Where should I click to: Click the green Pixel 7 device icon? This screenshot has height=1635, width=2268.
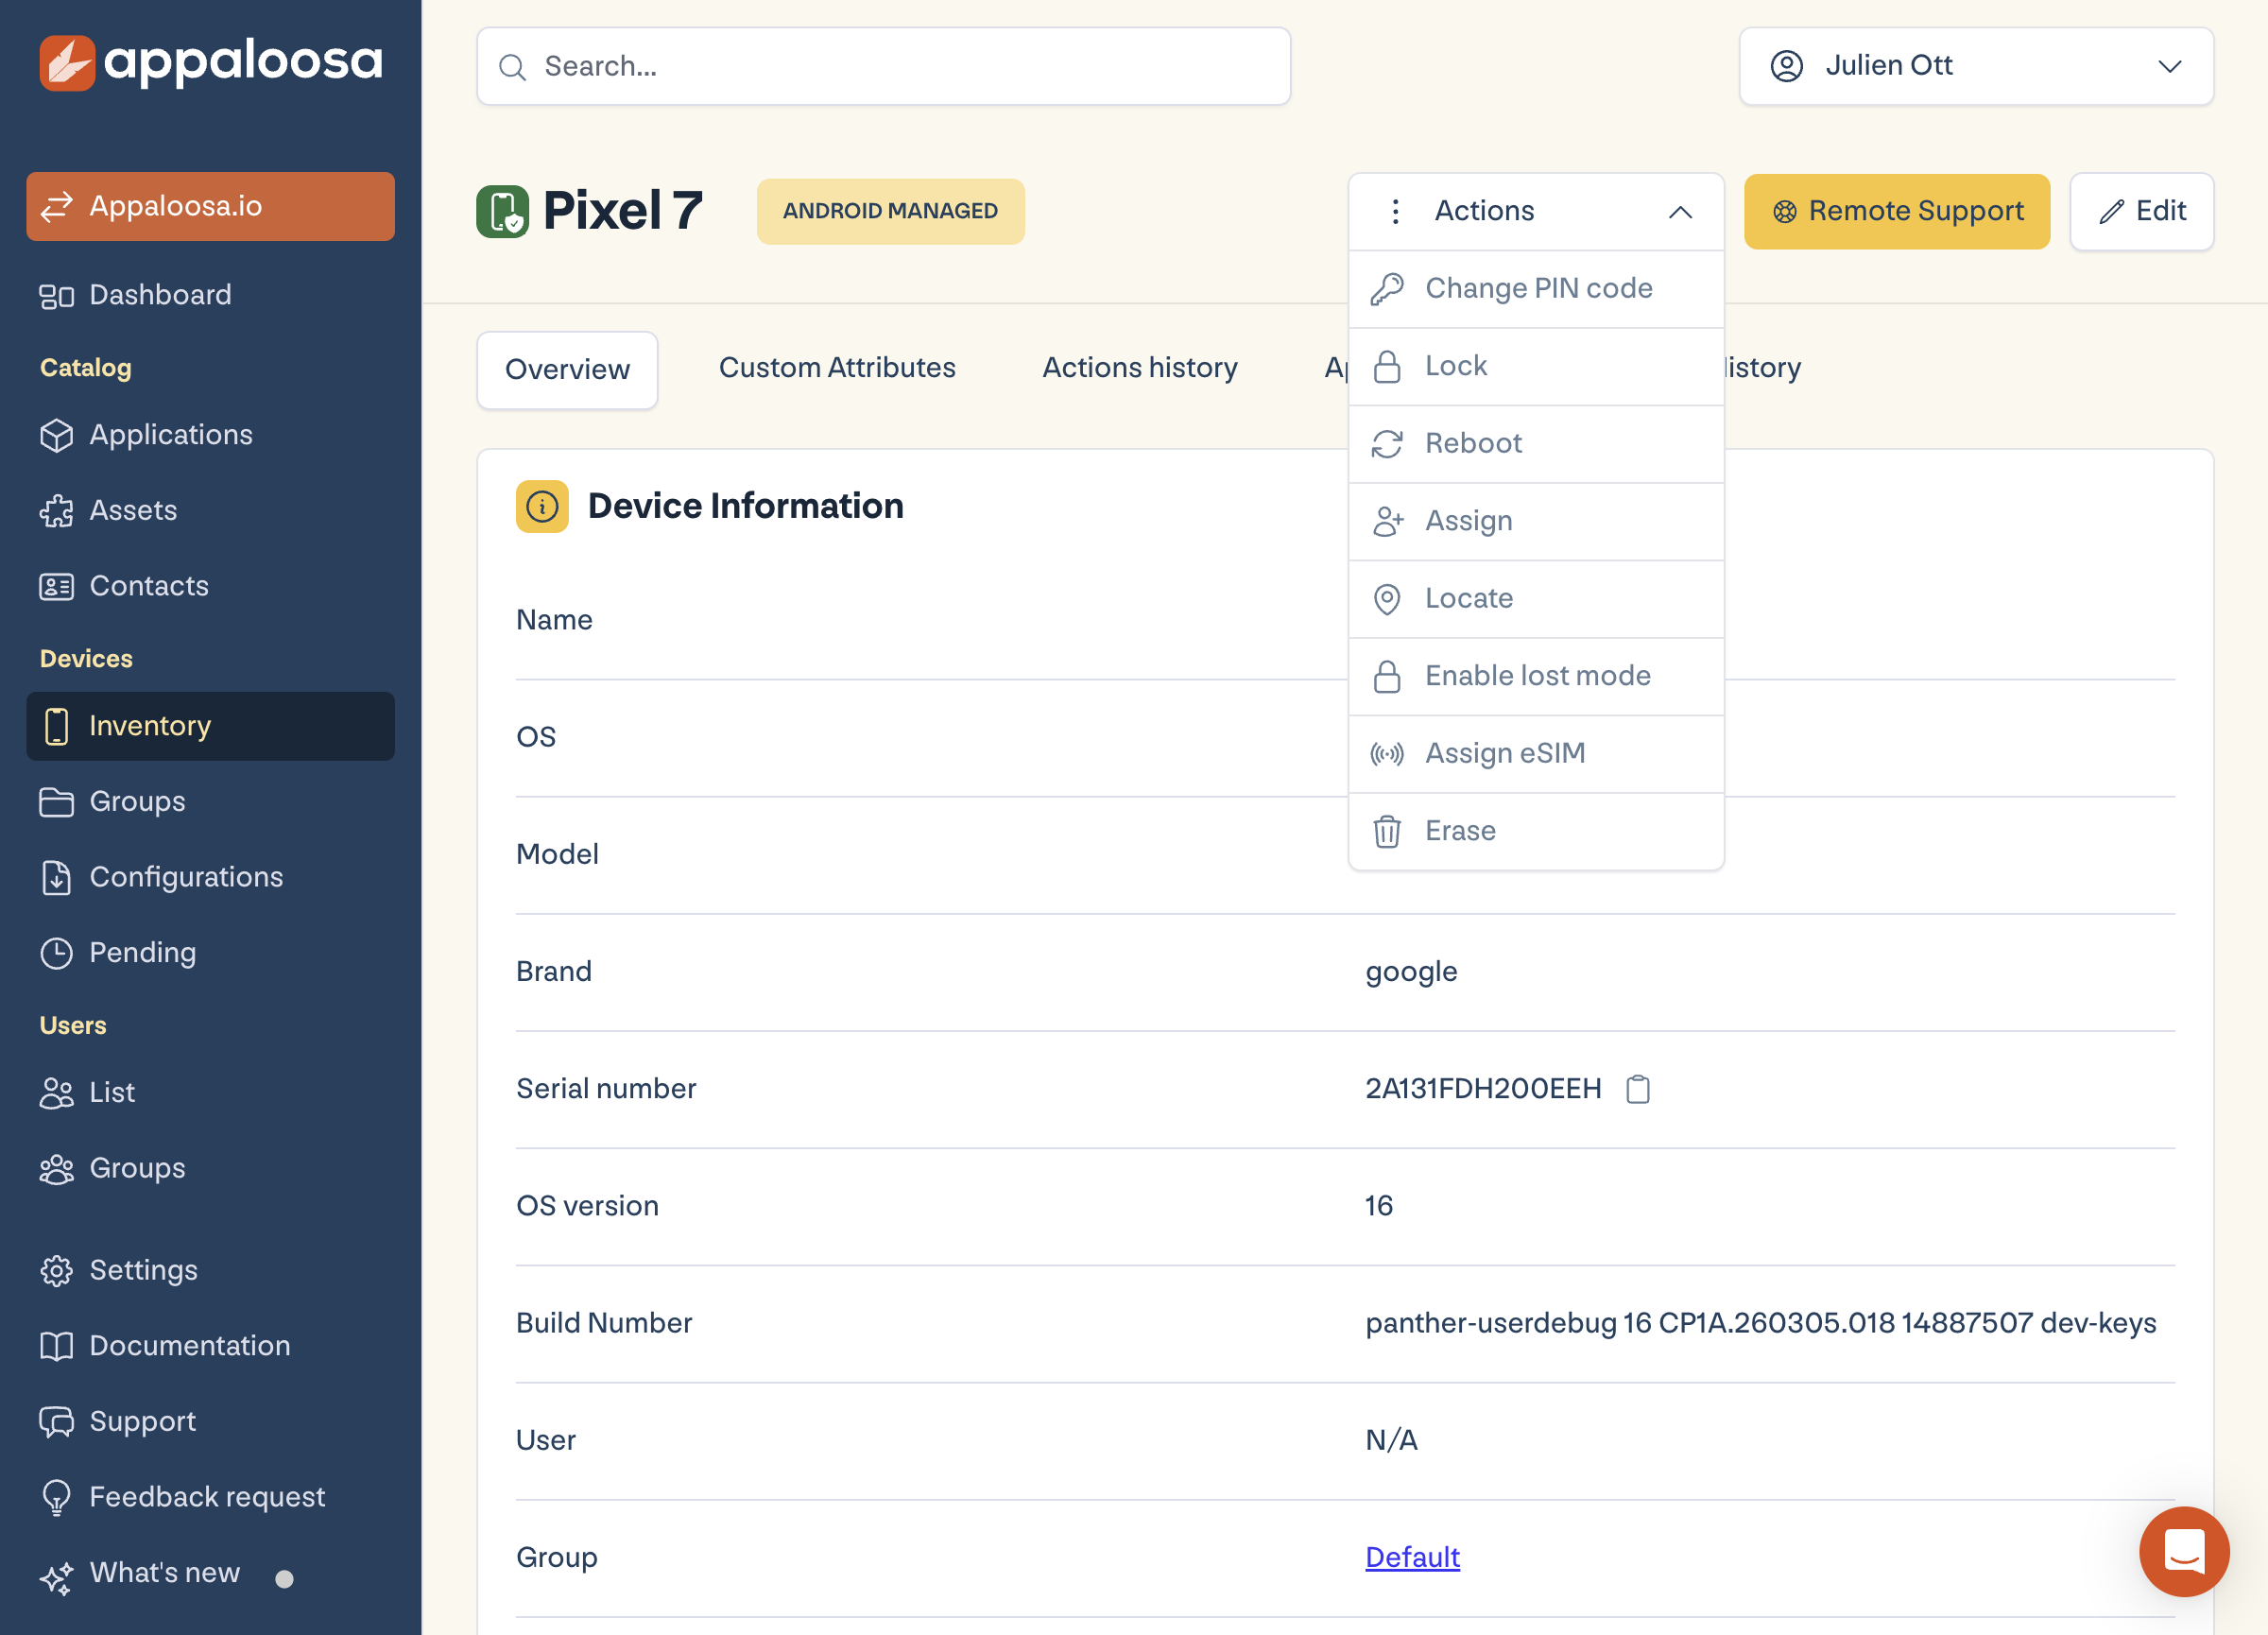[502, 211]
